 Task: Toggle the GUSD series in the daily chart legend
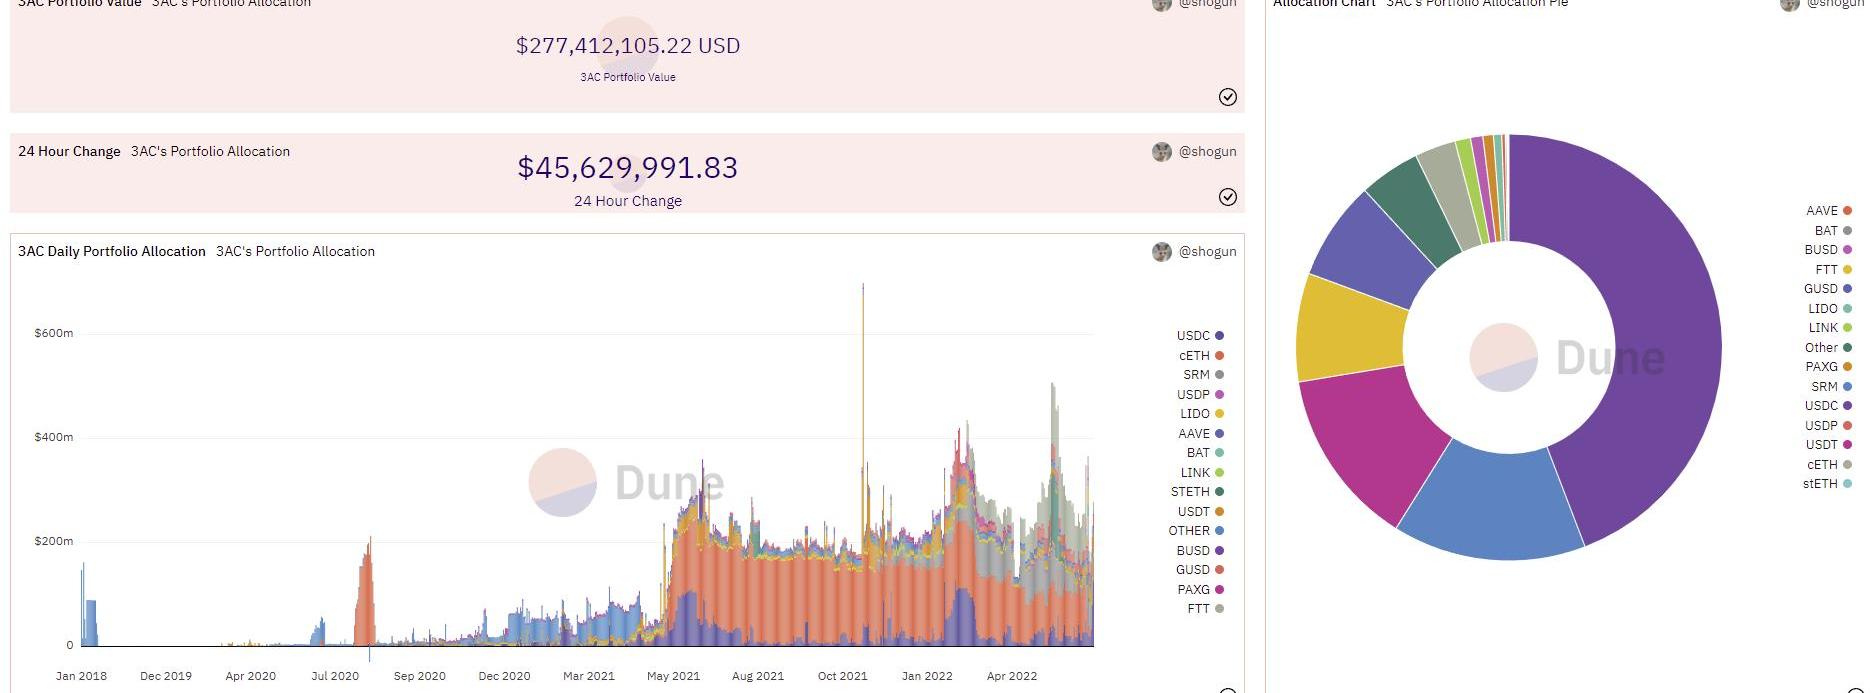(x=1200, y=570)
